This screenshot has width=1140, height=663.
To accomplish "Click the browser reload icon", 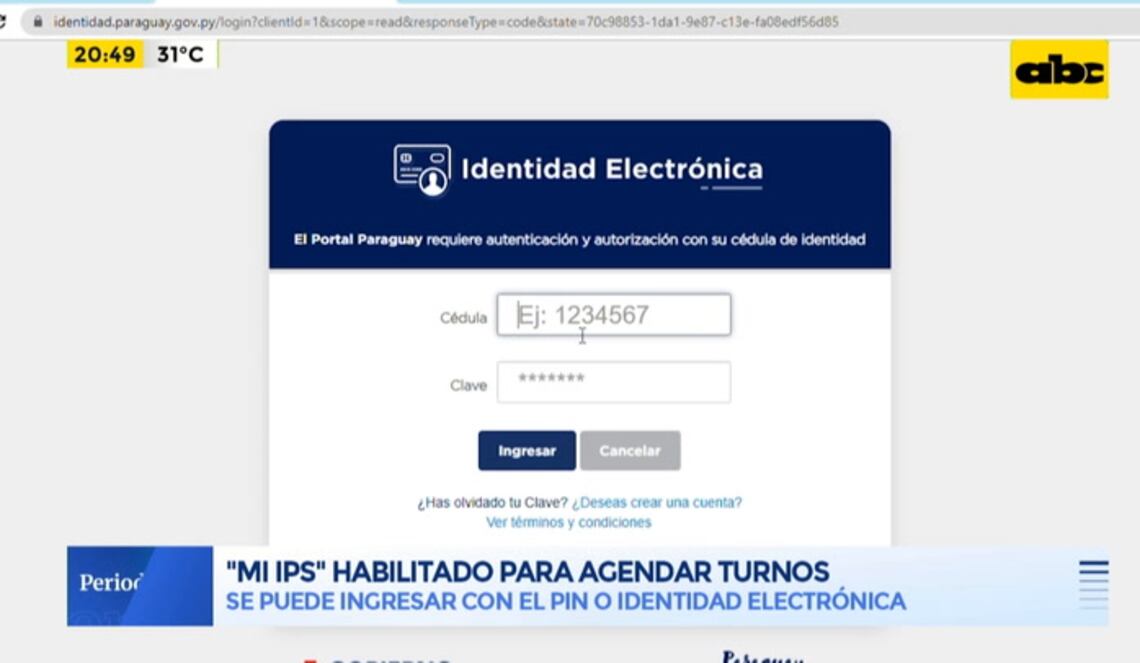I will pyautogui.click(x=2, y=22).
